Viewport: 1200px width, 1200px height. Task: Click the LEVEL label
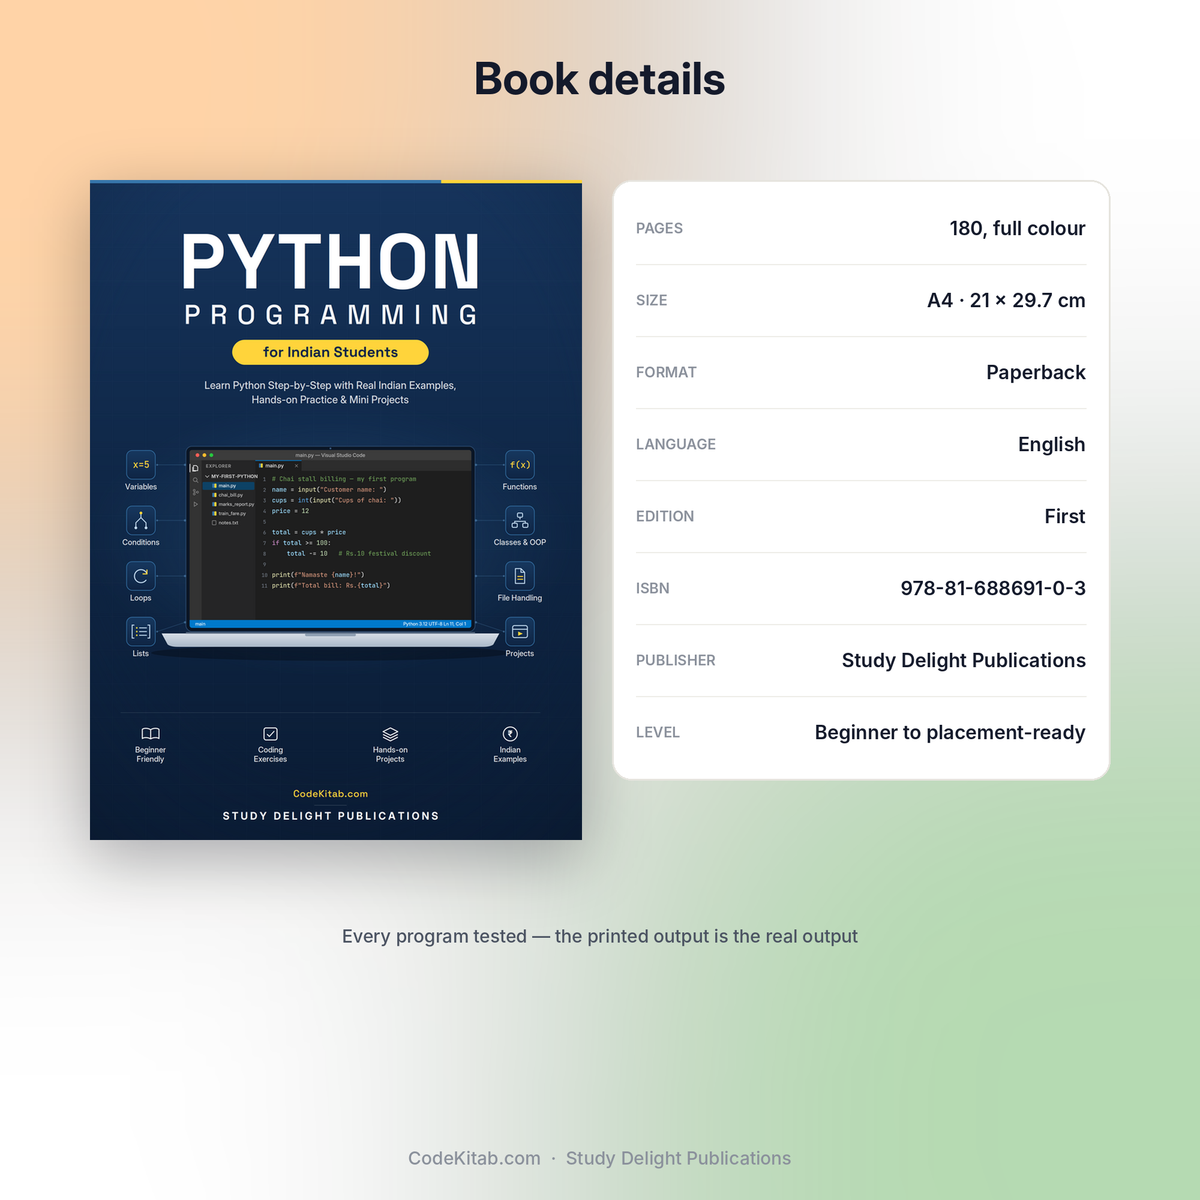658,732
